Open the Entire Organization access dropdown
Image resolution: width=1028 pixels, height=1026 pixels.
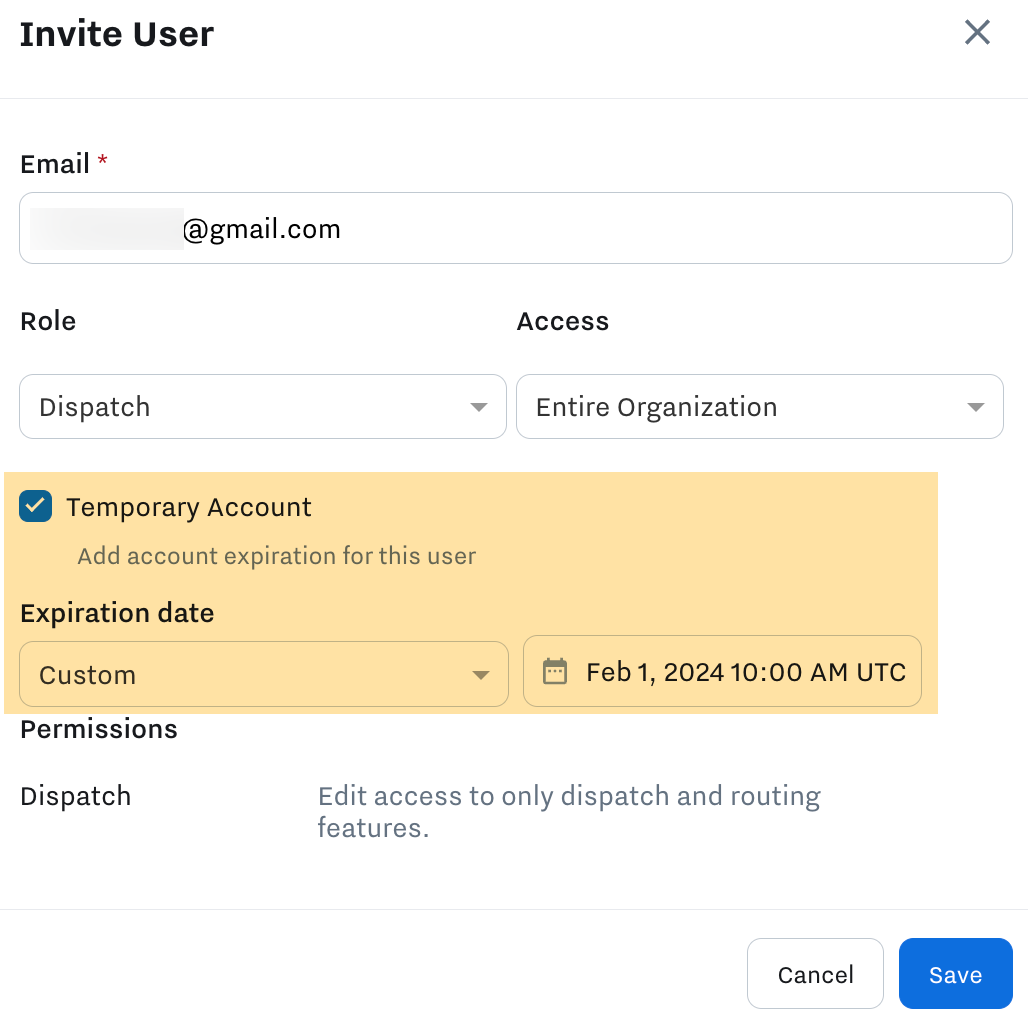pyautogui.click(x=758, y=407)
